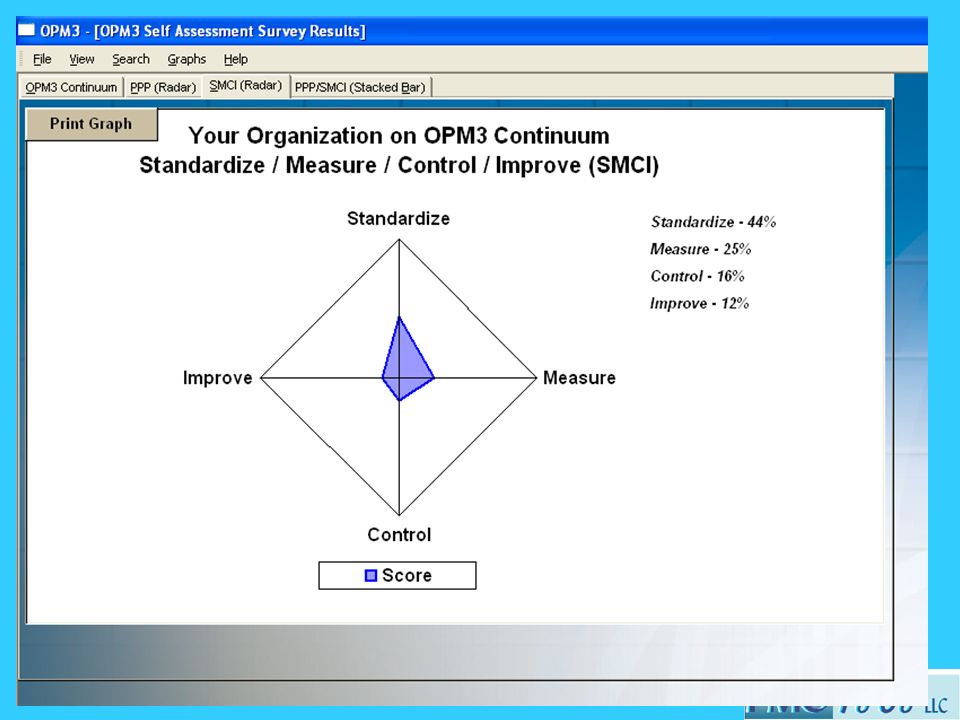
Task: Click the SMCI subtitle heading line
Action: click(399, 165)
